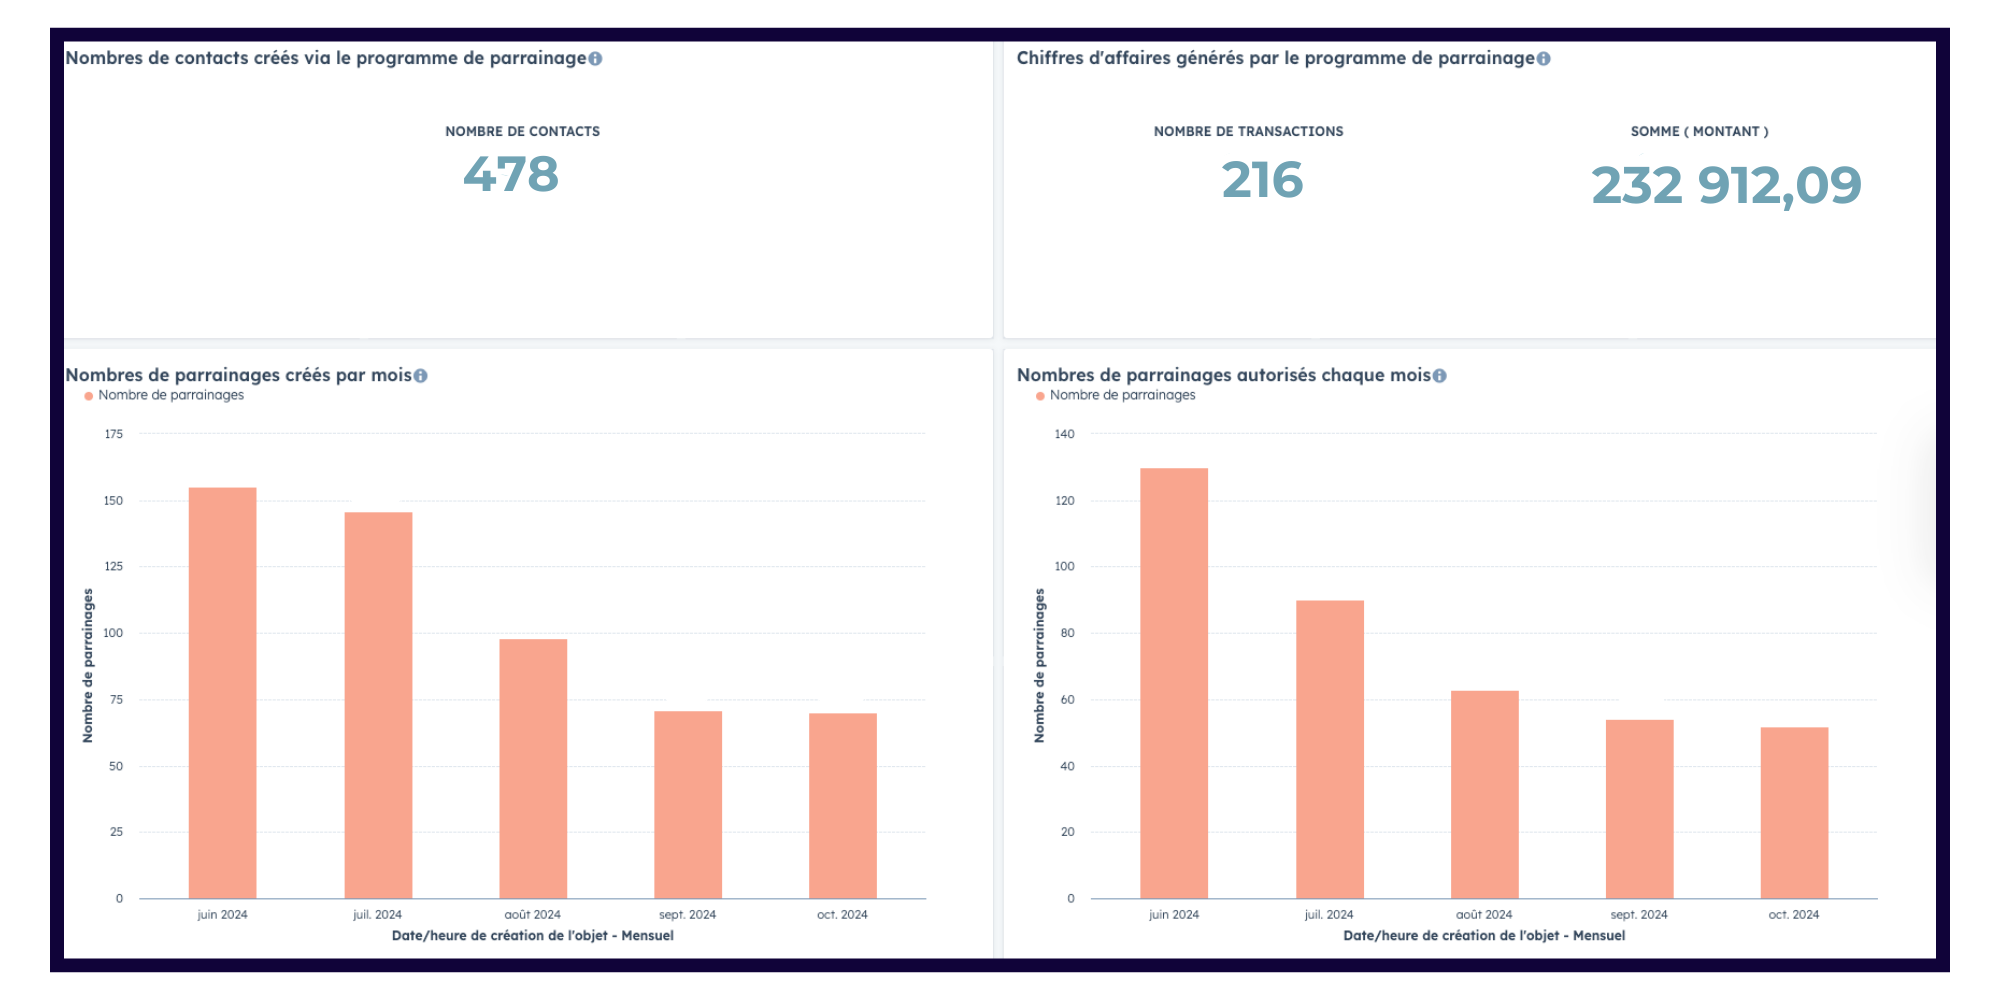
Task: Click oct. 2024 bar in créés chart
Action: click(843, 806)
